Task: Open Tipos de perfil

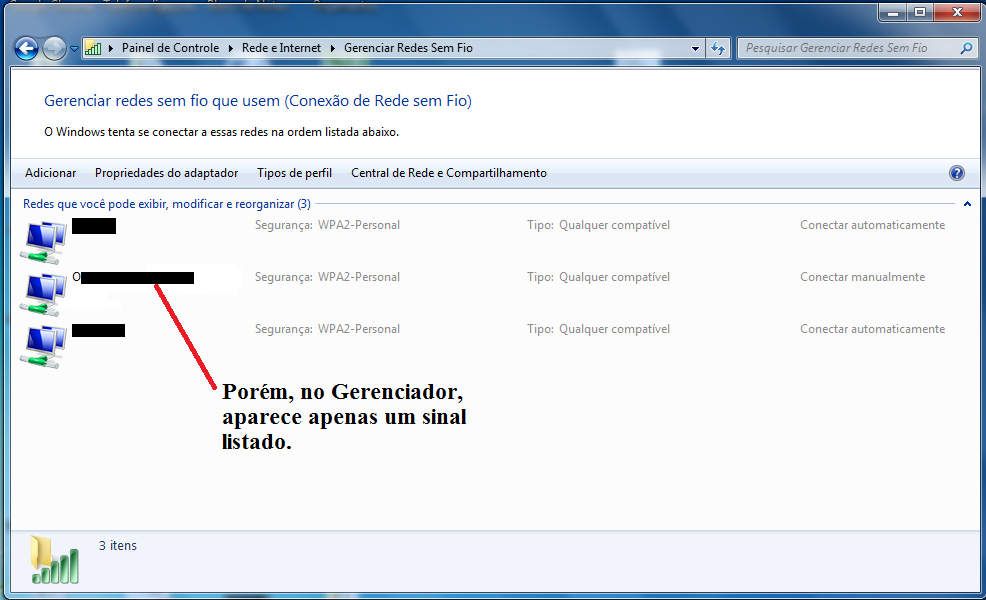Action: pos(294,173)
